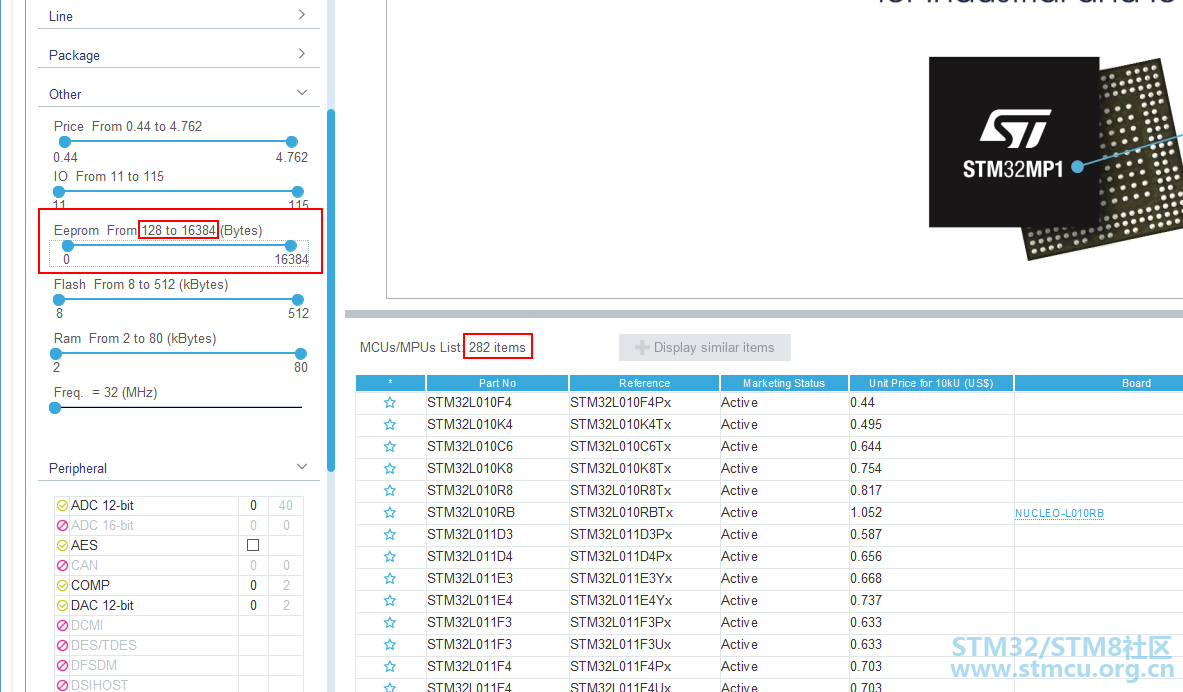Select STM32L011E3Yx reference cell

[x=644, y=579]
